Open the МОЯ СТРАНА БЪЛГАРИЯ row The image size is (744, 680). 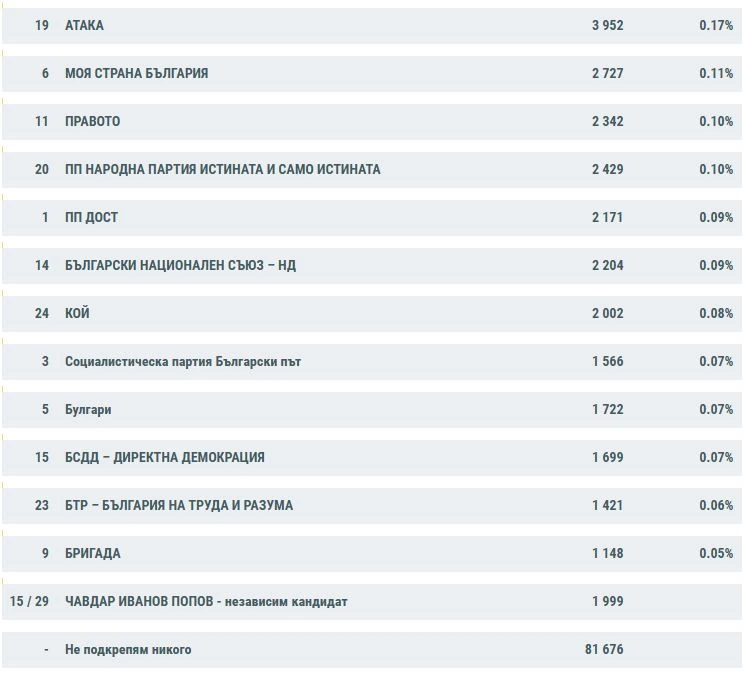372,74
